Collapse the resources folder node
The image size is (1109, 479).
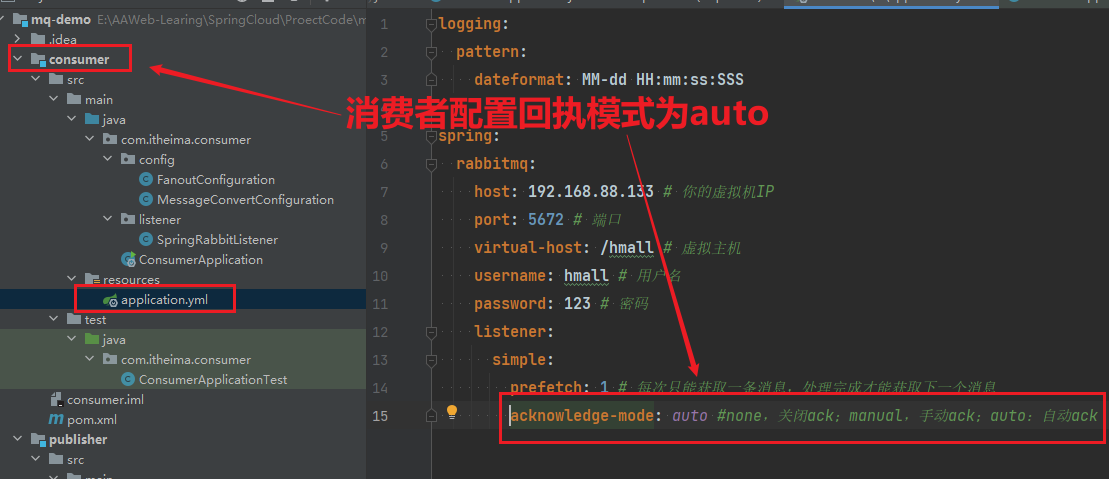click(71, 279)
